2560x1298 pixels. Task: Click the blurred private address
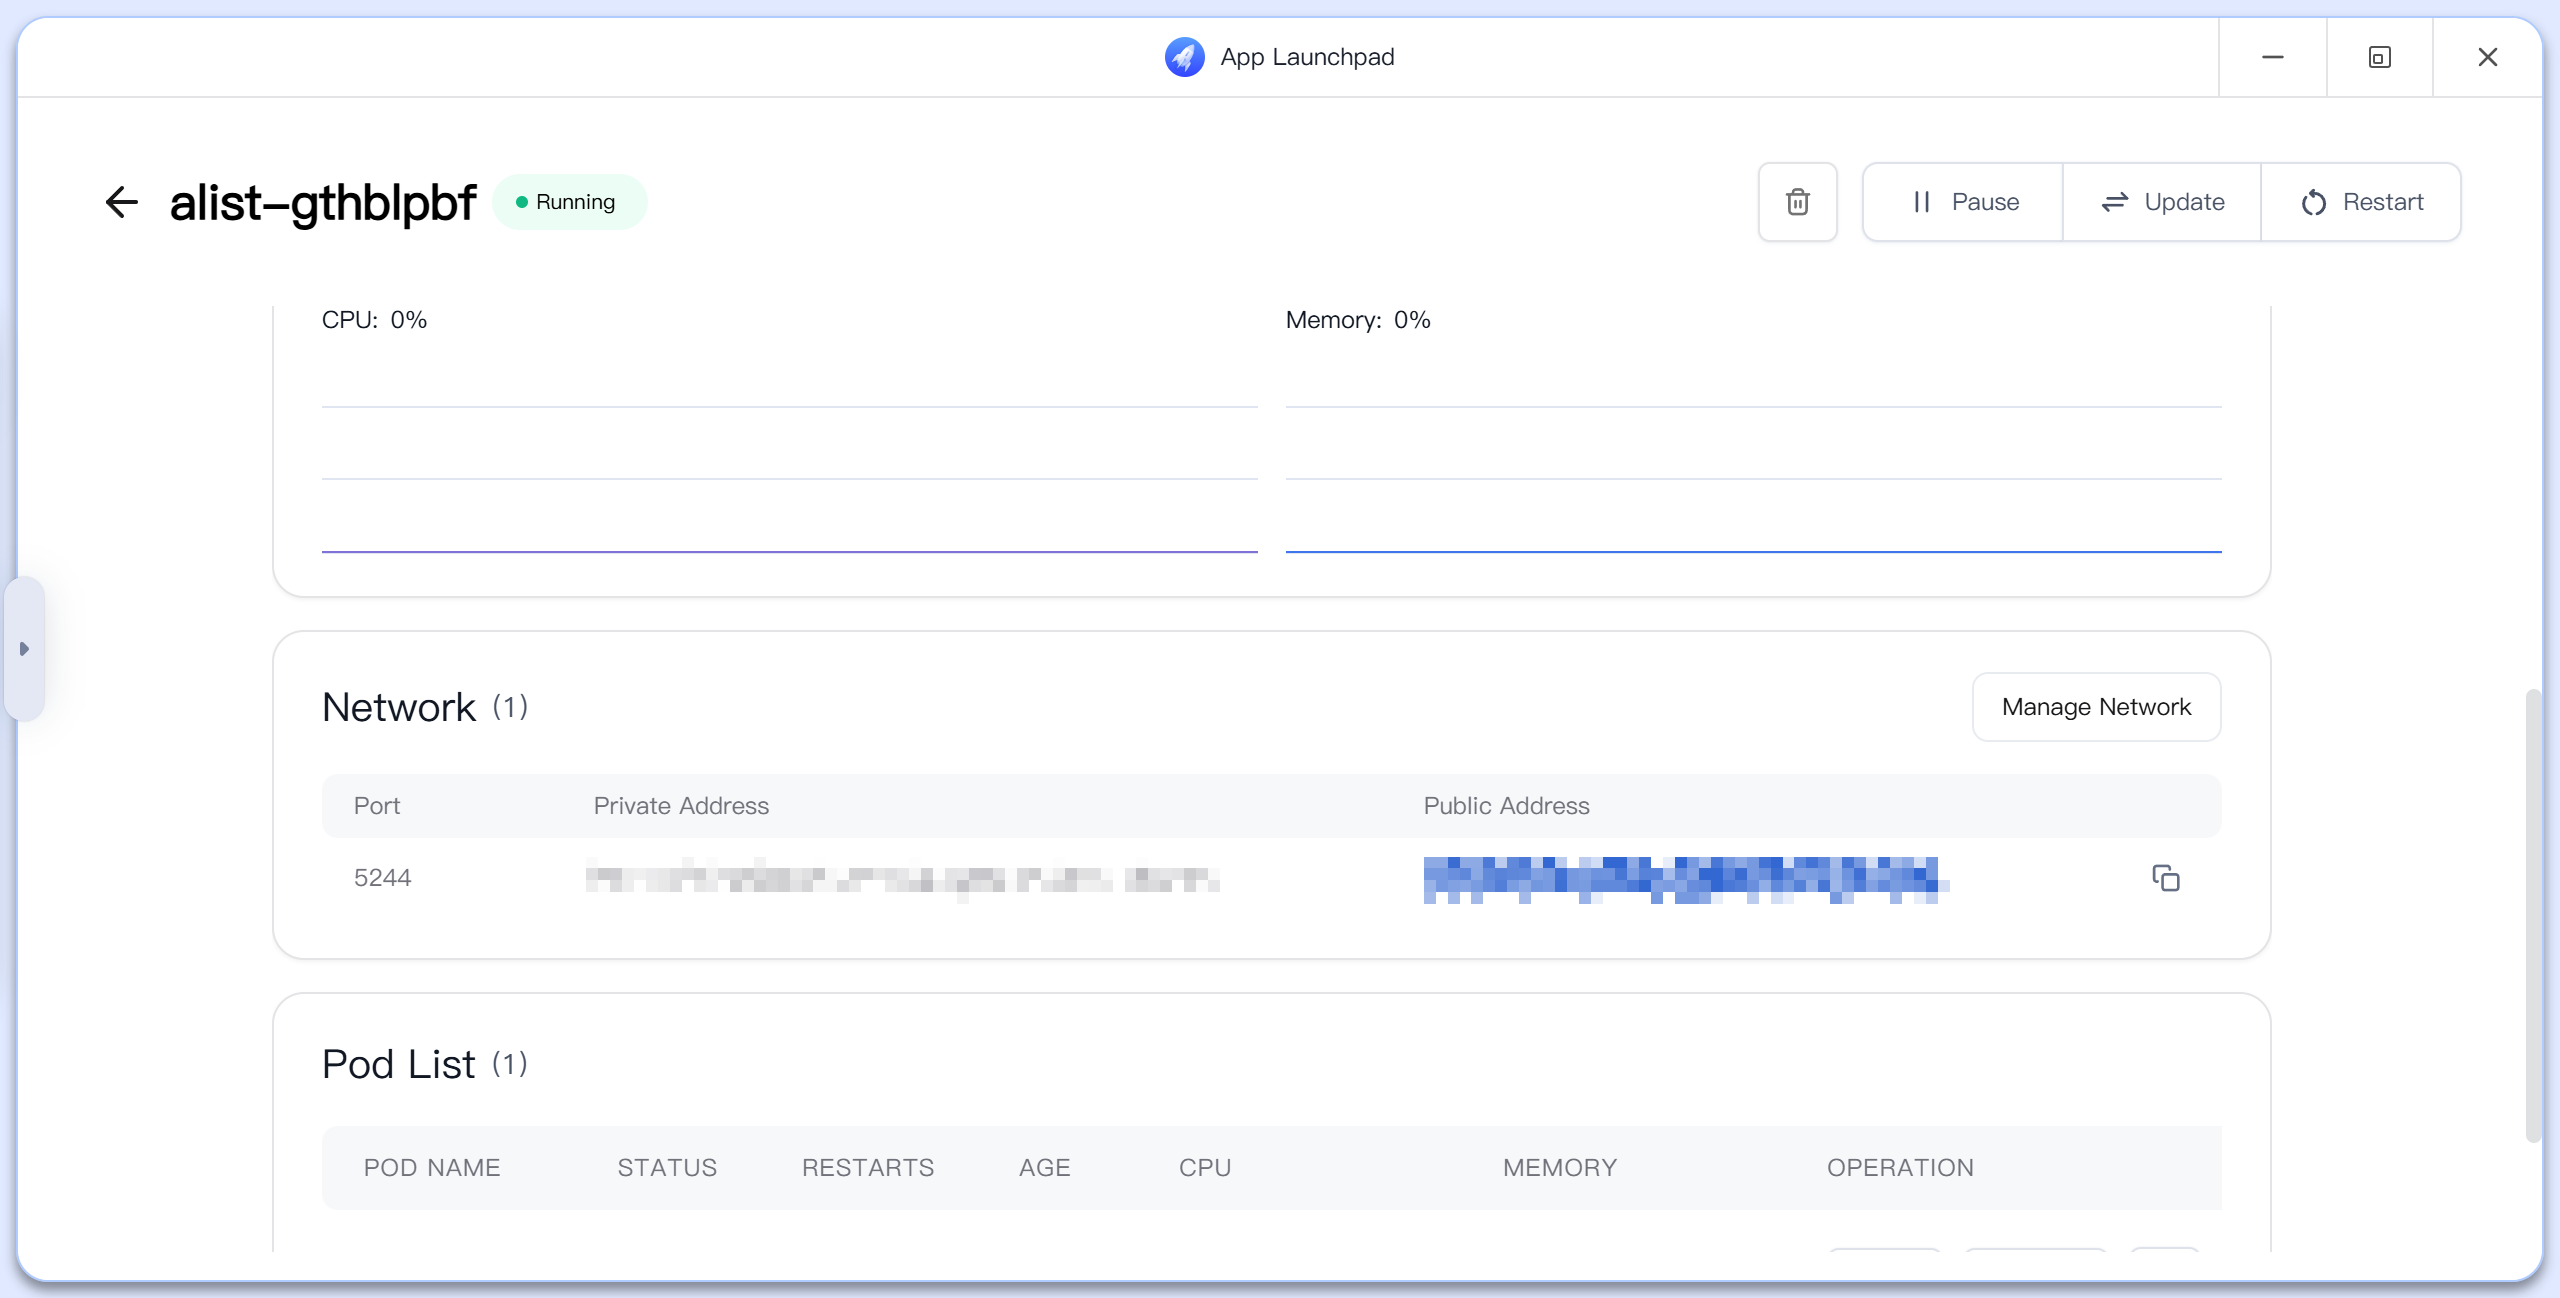pos(902,879)
